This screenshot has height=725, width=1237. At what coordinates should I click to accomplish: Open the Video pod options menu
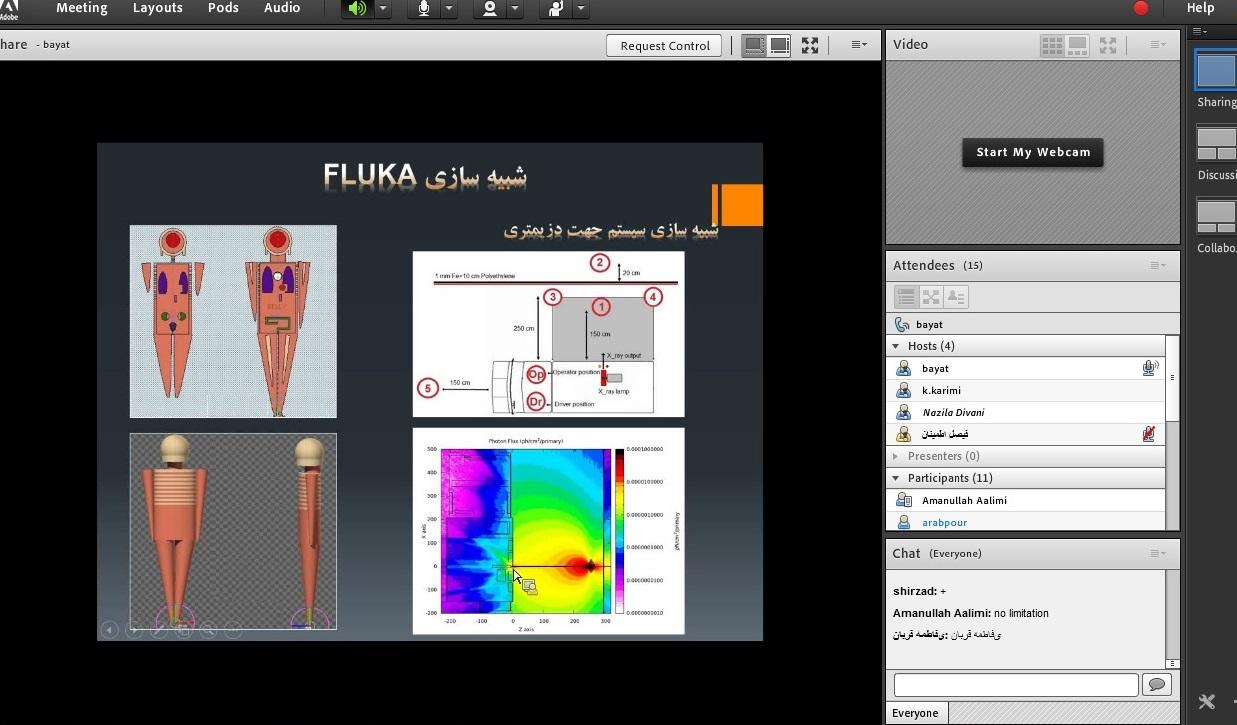click(1158, 44)
